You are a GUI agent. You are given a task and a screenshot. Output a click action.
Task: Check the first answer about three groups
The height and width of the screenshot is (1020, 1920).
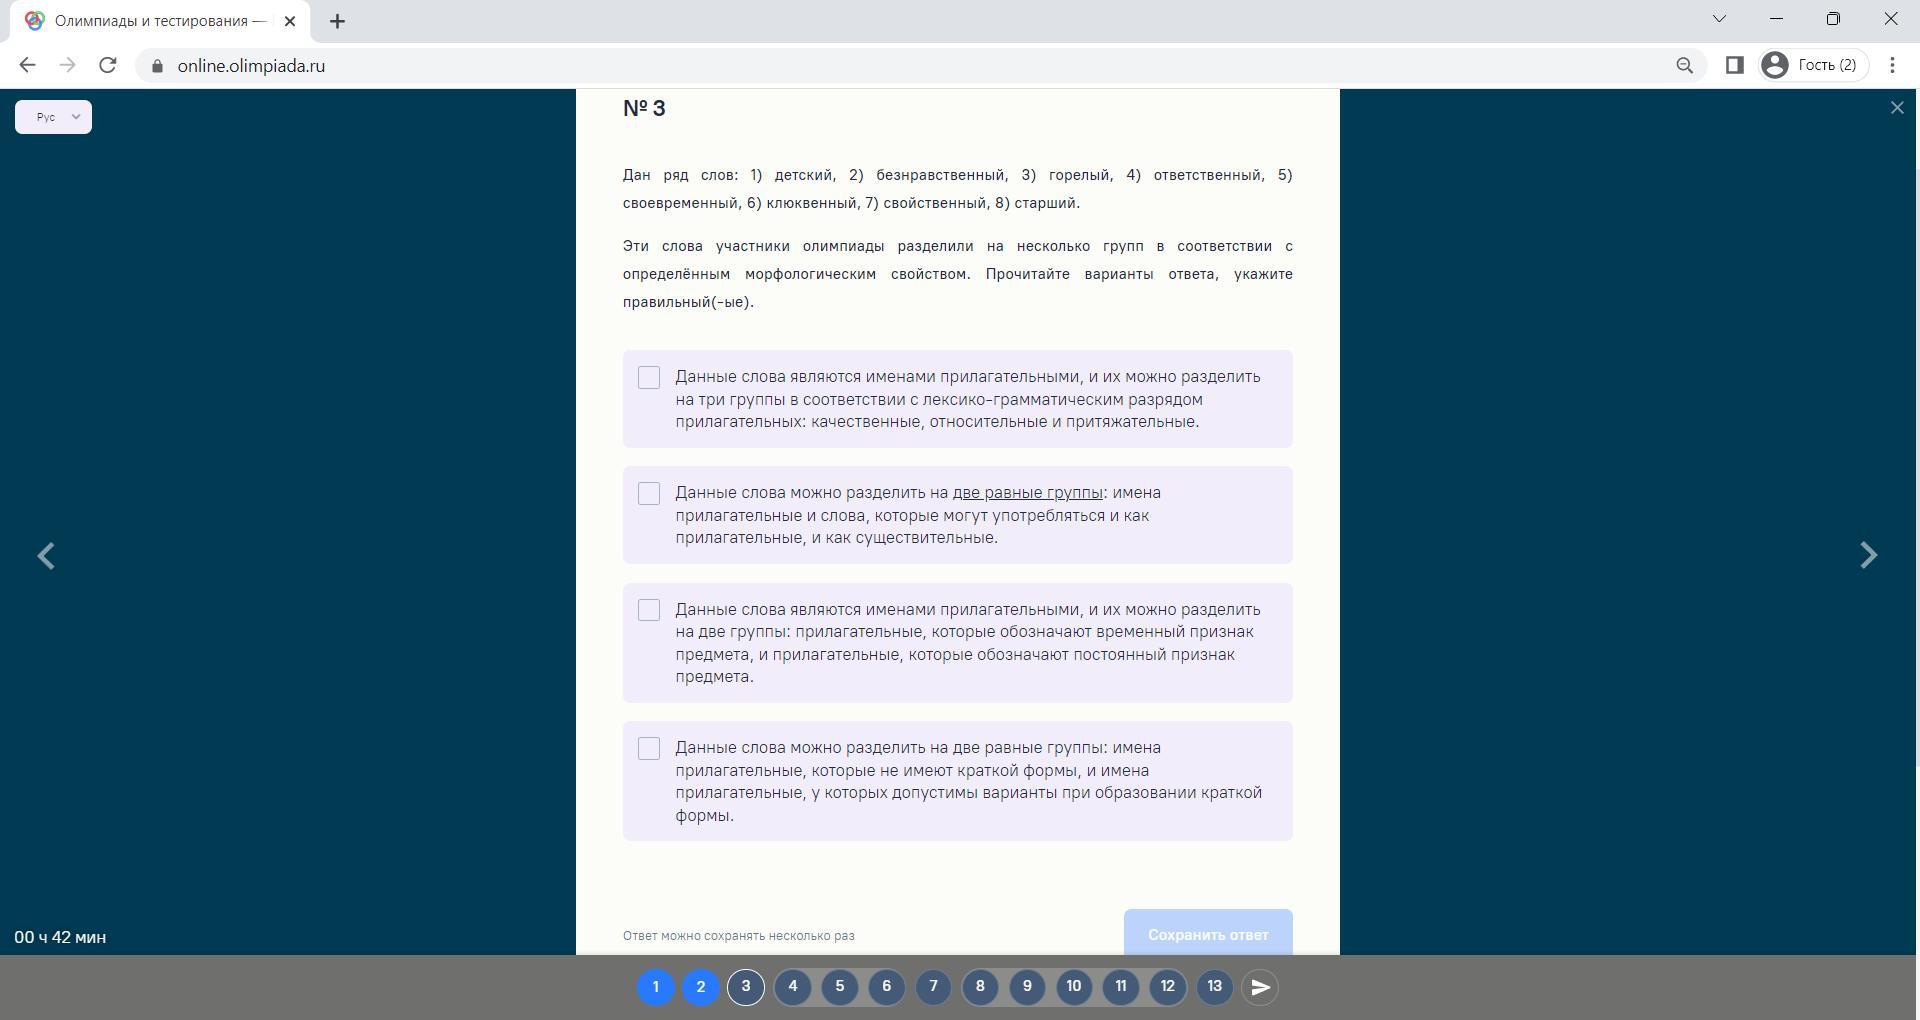[649, 378]
